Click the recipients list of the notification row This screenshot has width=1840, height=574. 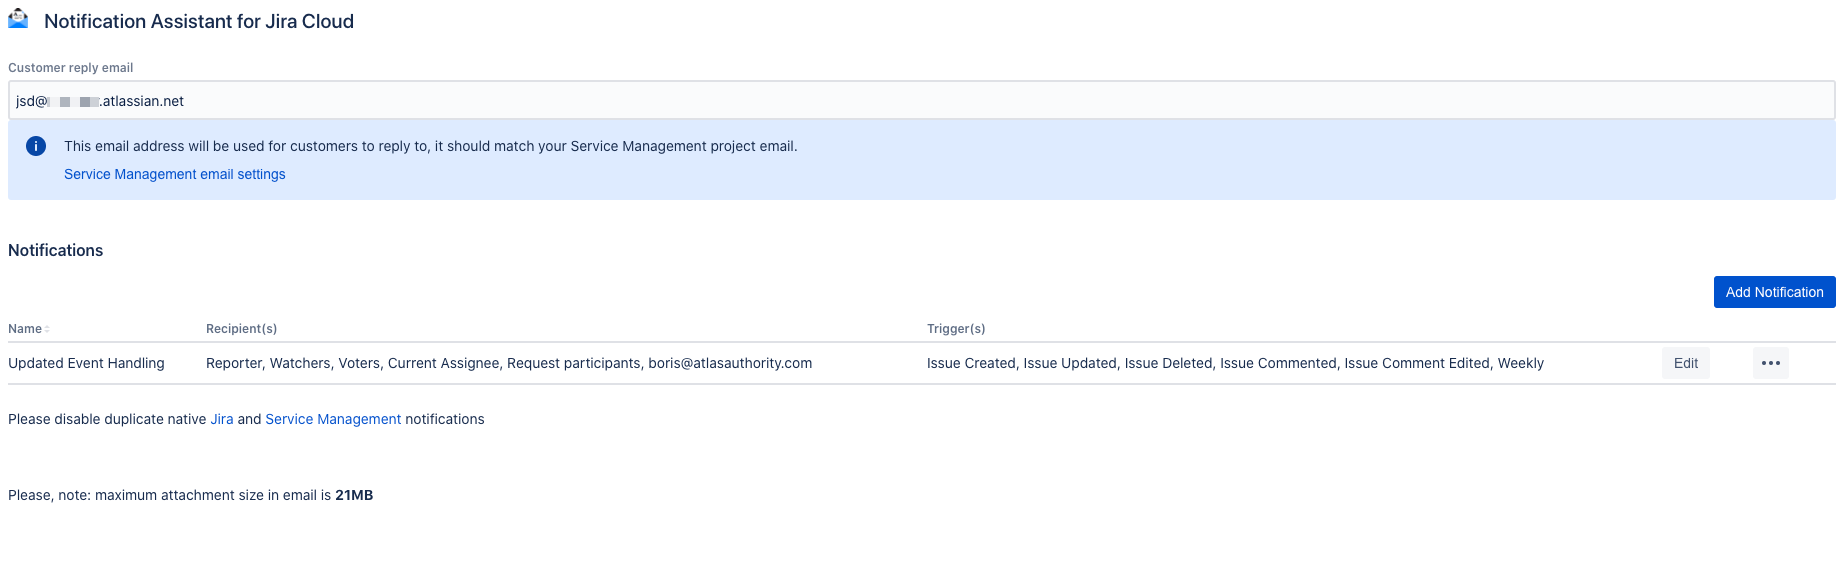[x=509, y=363]
